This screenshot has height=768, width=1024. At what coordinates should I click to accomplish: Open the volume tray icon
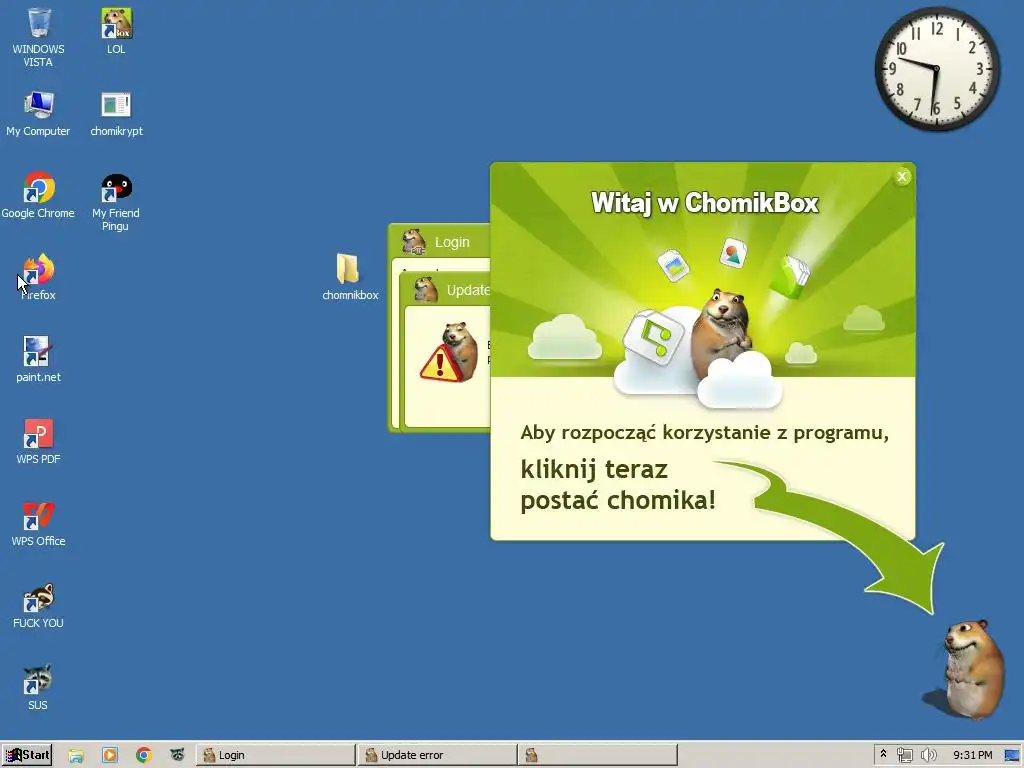click(x=928, y=755)
